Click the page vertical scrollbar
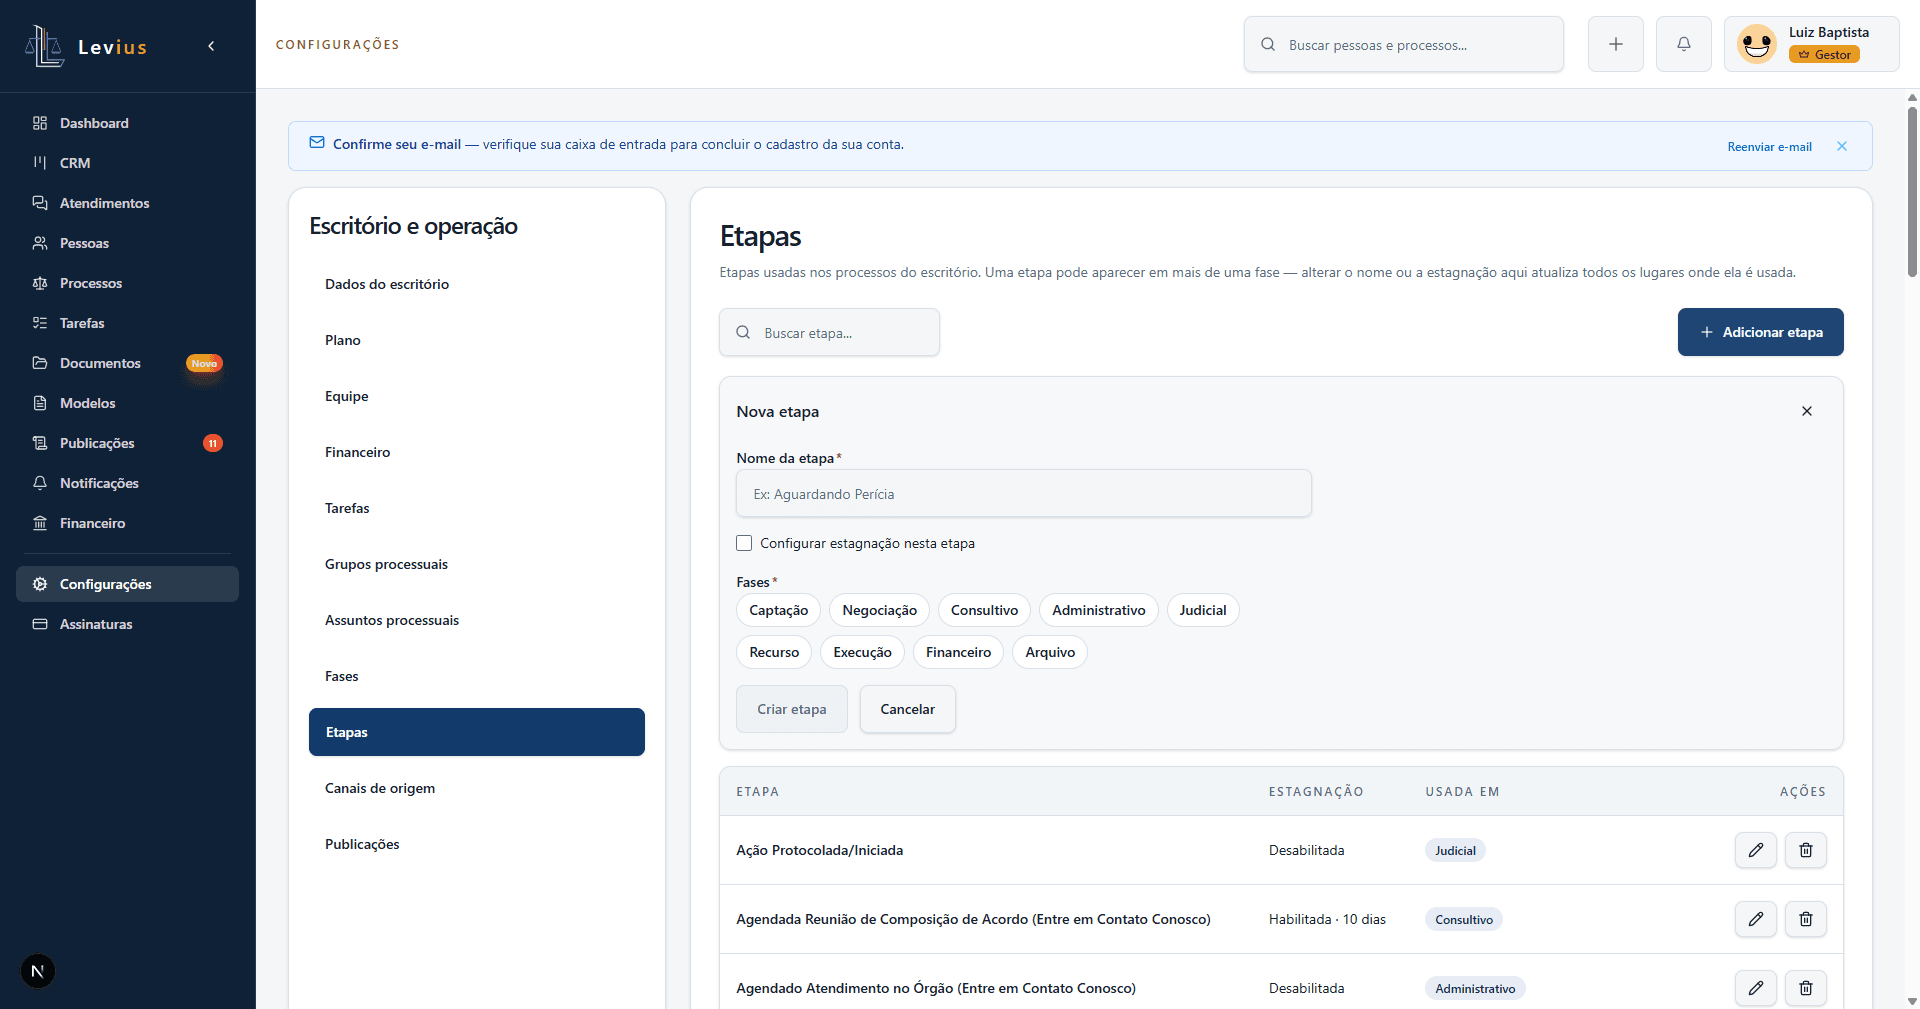 [x=1912, y=190]
